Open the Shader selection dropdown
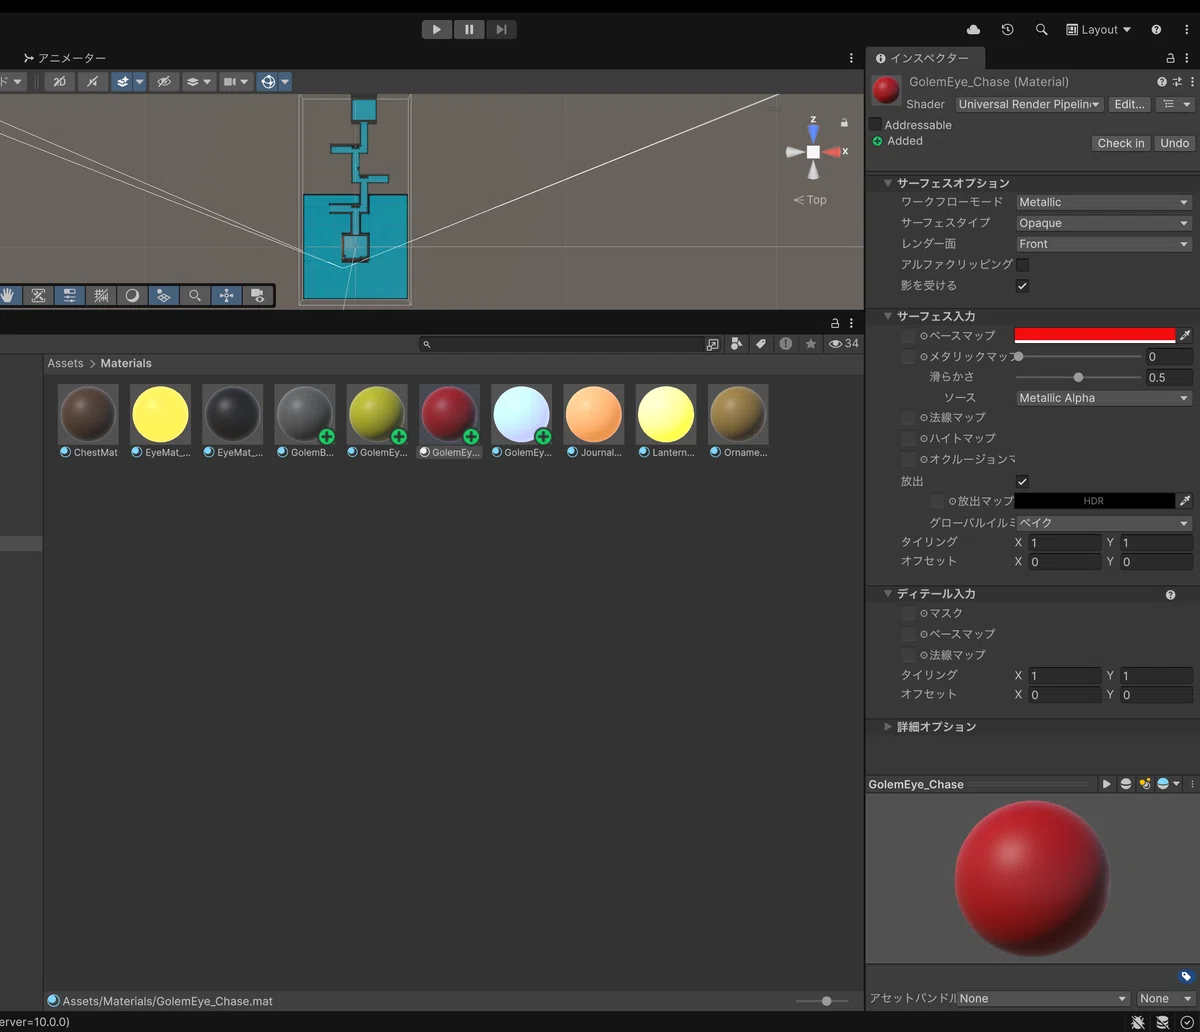This screenshot has width=1200, height=1032. click(1029, 104)
